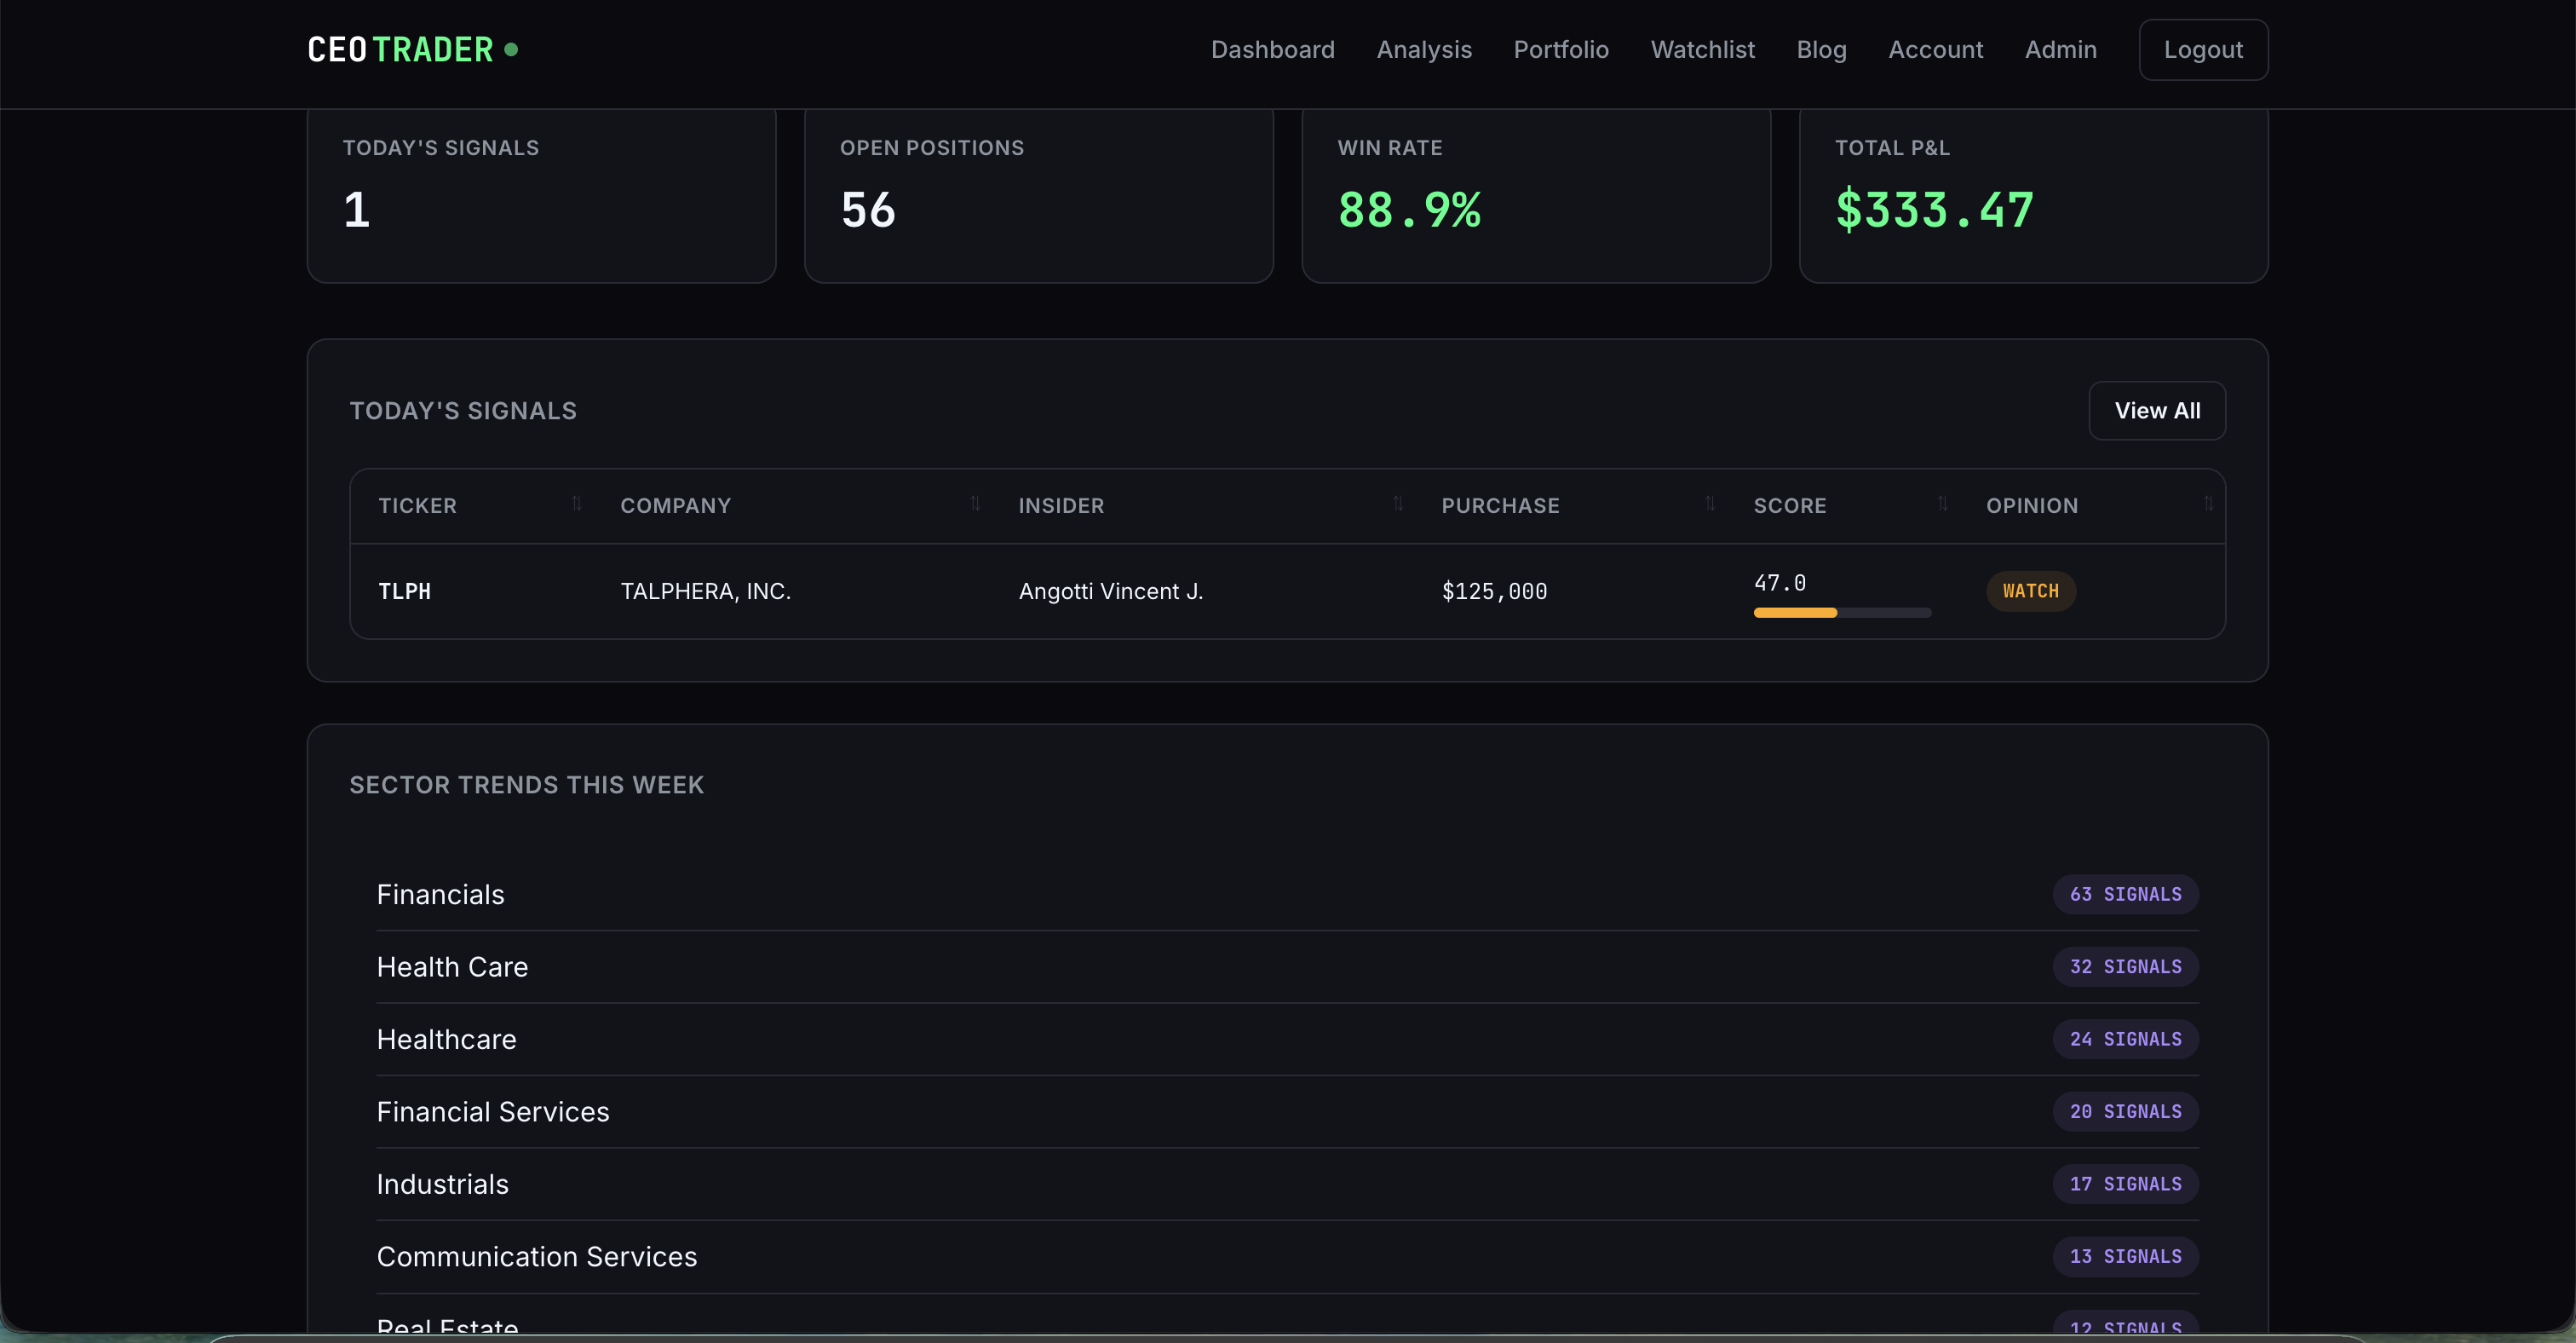Image resolution: width=2576 pixels, height=1343 pixels.
Task: Click the Win Rate 88.9% value
Action: click(1408, 209)
